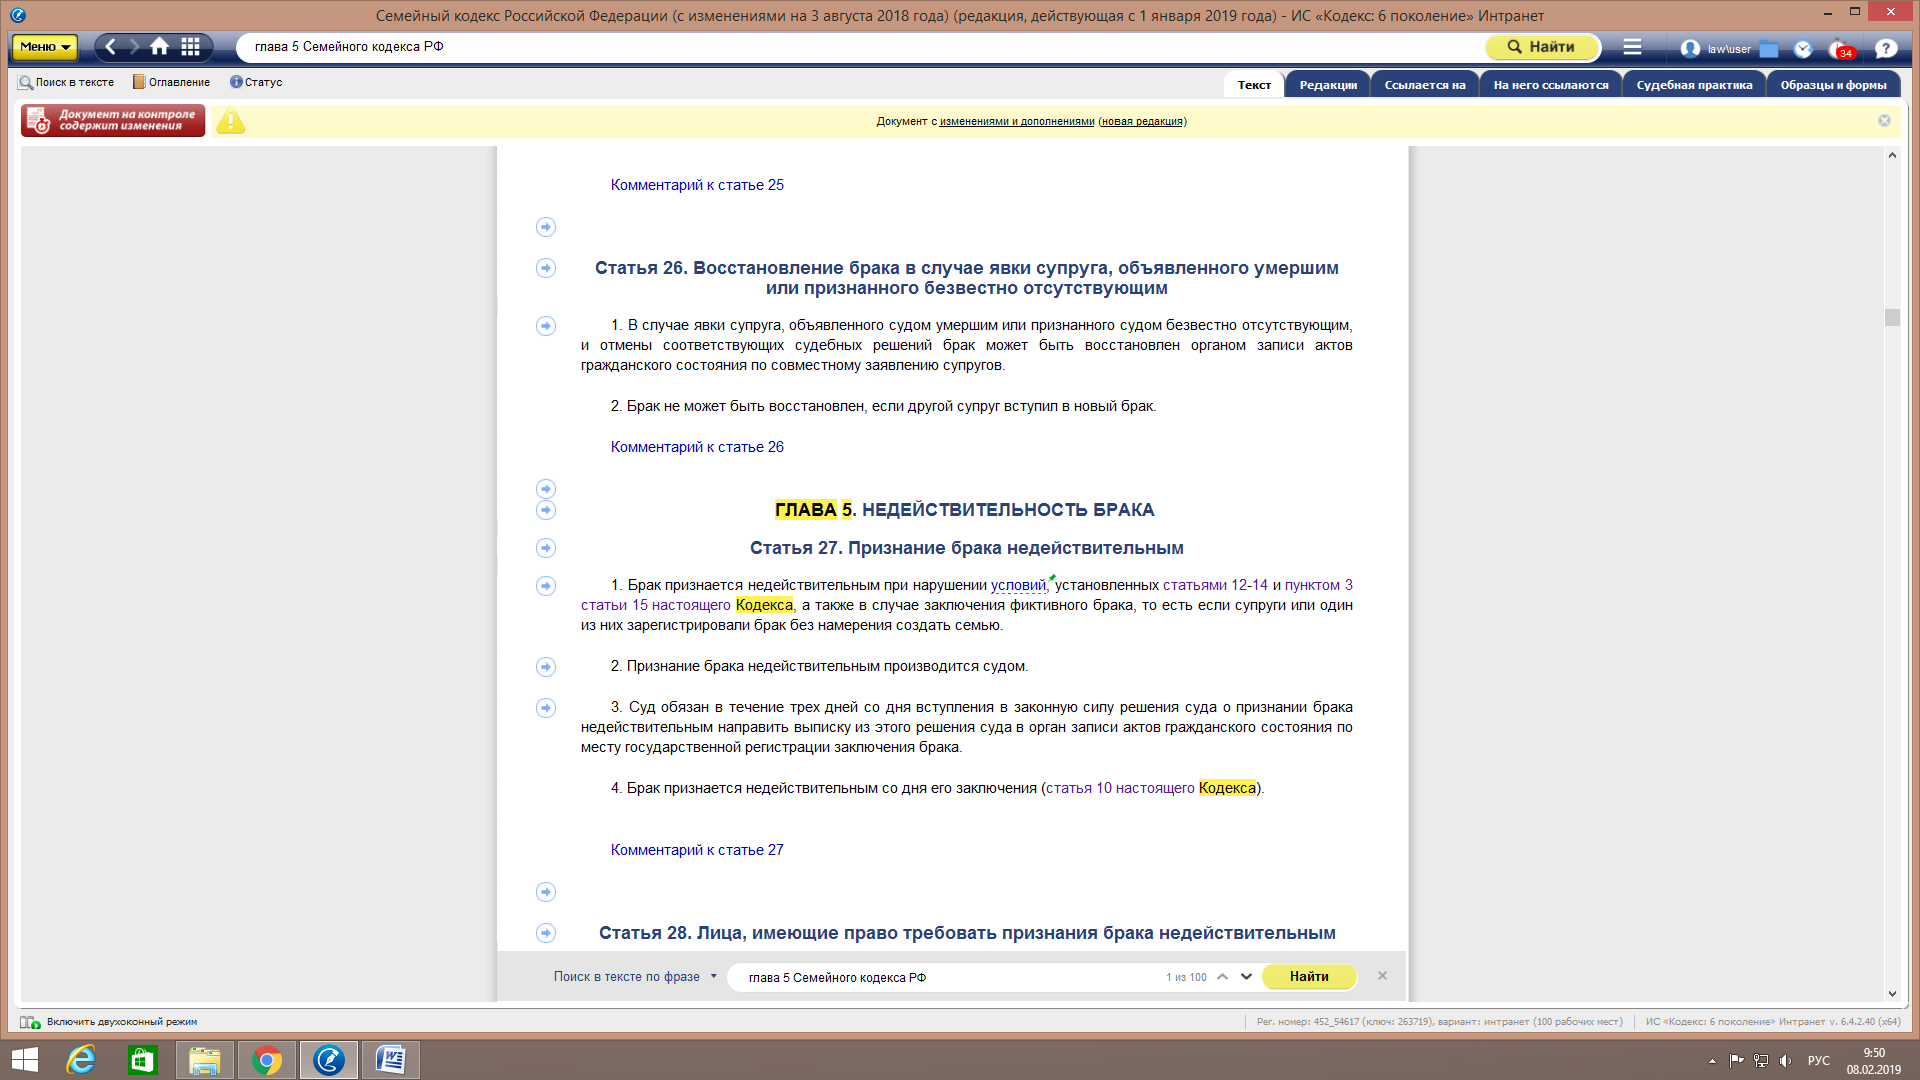Viewport: 1920px width, 1080px height.
Task: Click scrollbar down arrow
Action: [1892, 993]
